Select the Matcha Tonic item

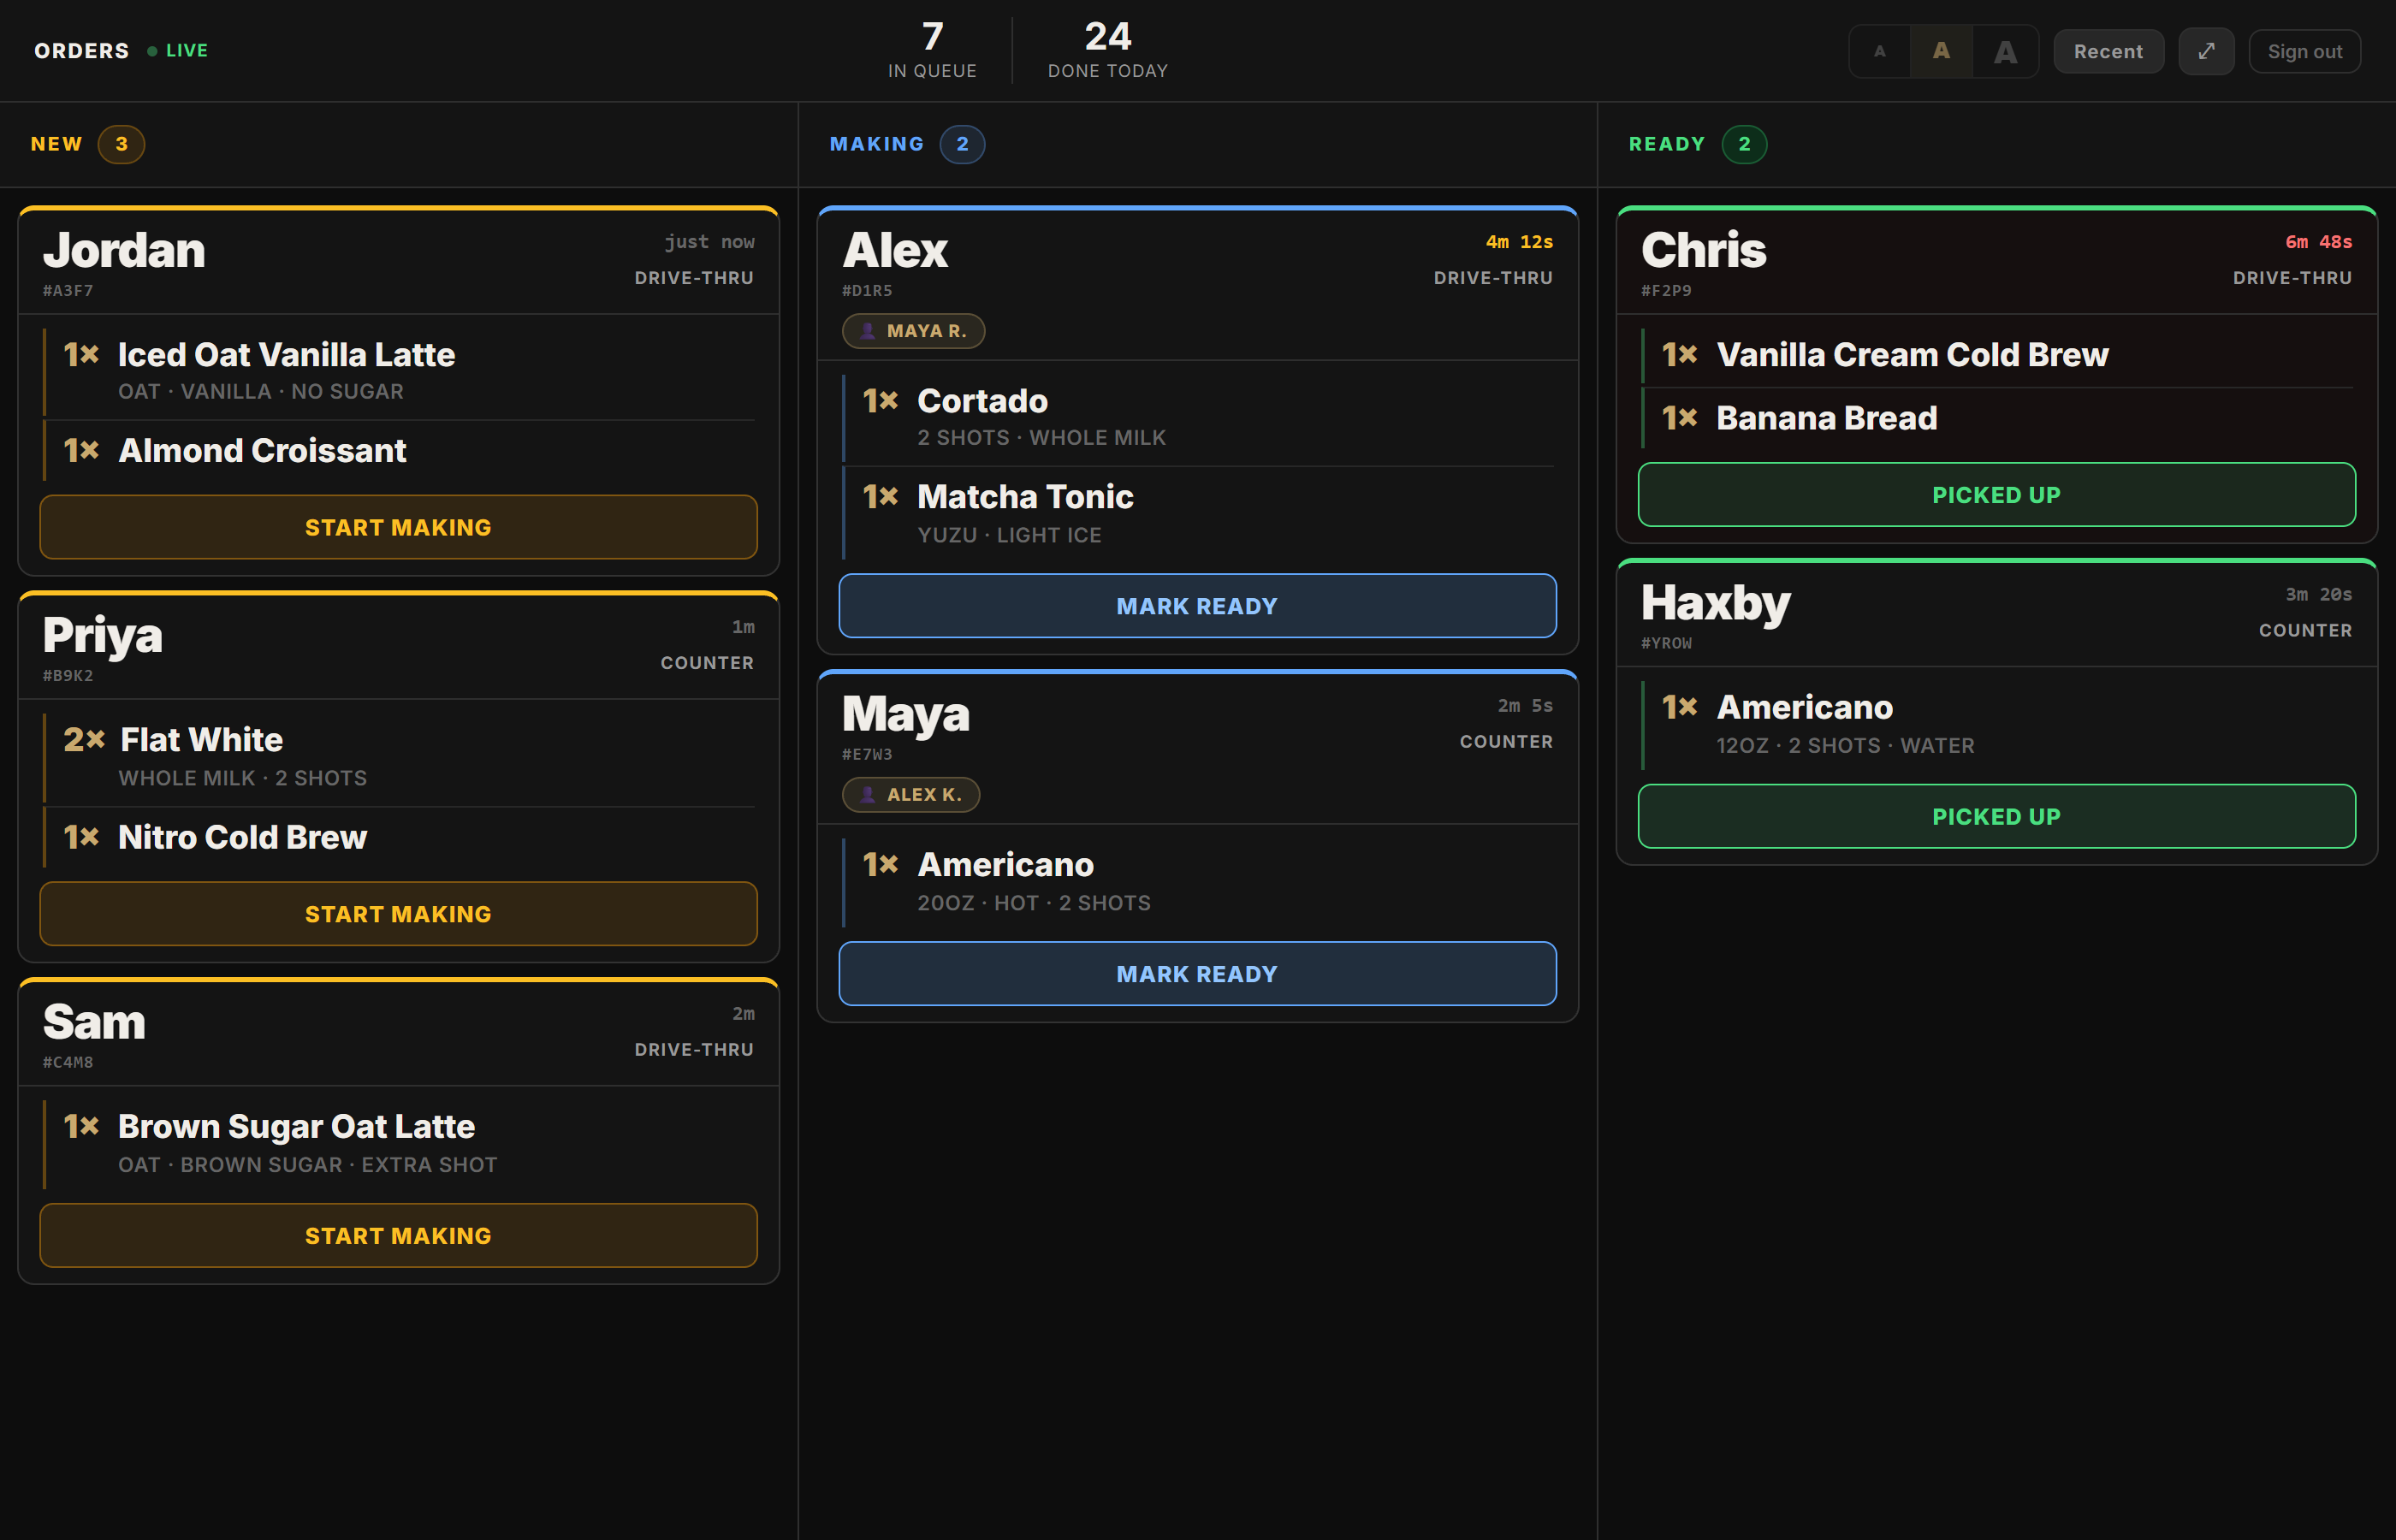[x=1197, y=513]
